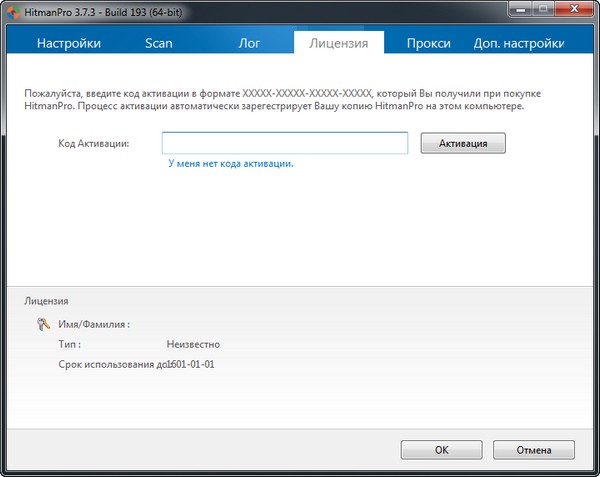Screen dimensions: 600x477
Task: Cancel using the Отмена button
Action: click(534, 449)
